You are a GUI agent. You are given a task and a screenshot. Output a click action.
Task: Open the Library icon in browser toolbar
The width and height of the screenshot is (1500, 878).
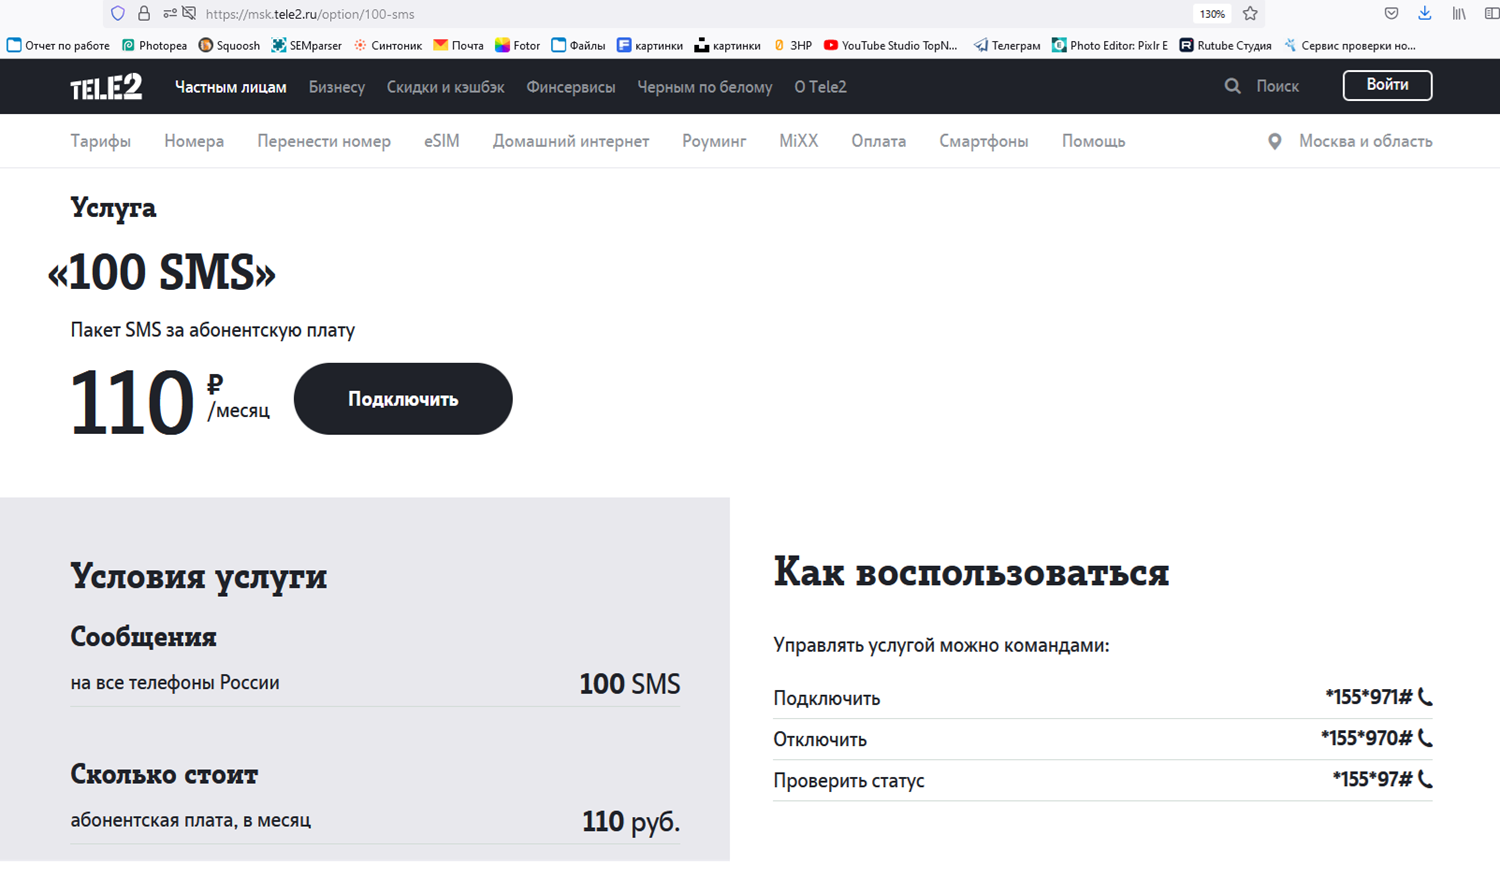[1460, 14]
